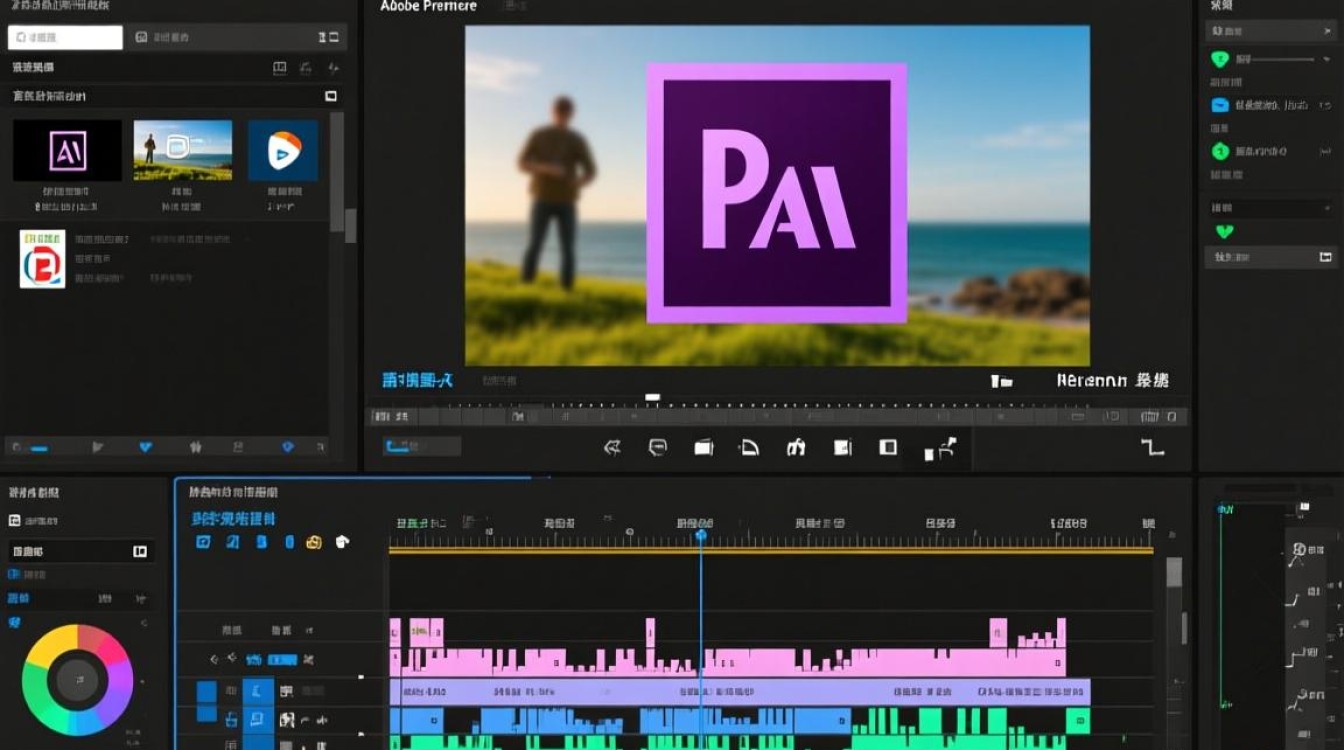This screenshot has width=1344, height=750.
Task: Select the red number 2 logo item
Action: (x=42, y=259)
